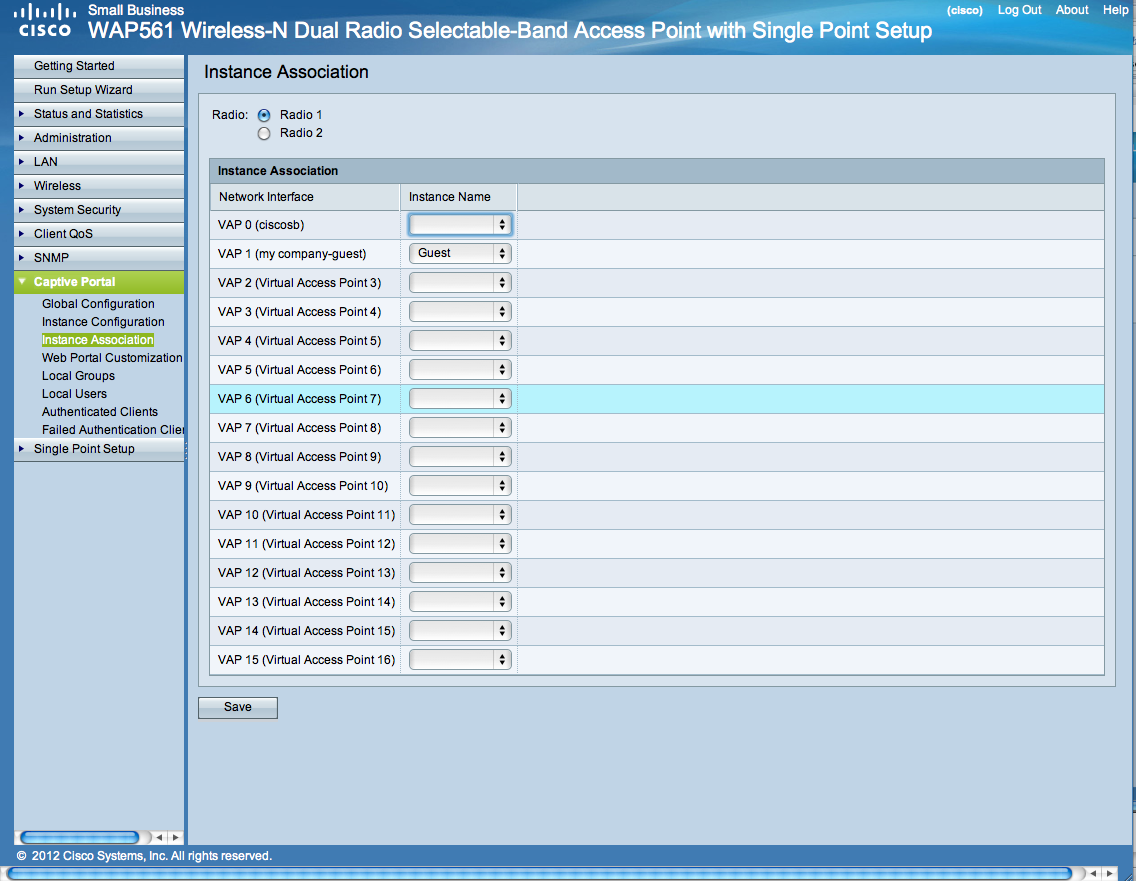Open instance dropdown for VAP 13

460,601
